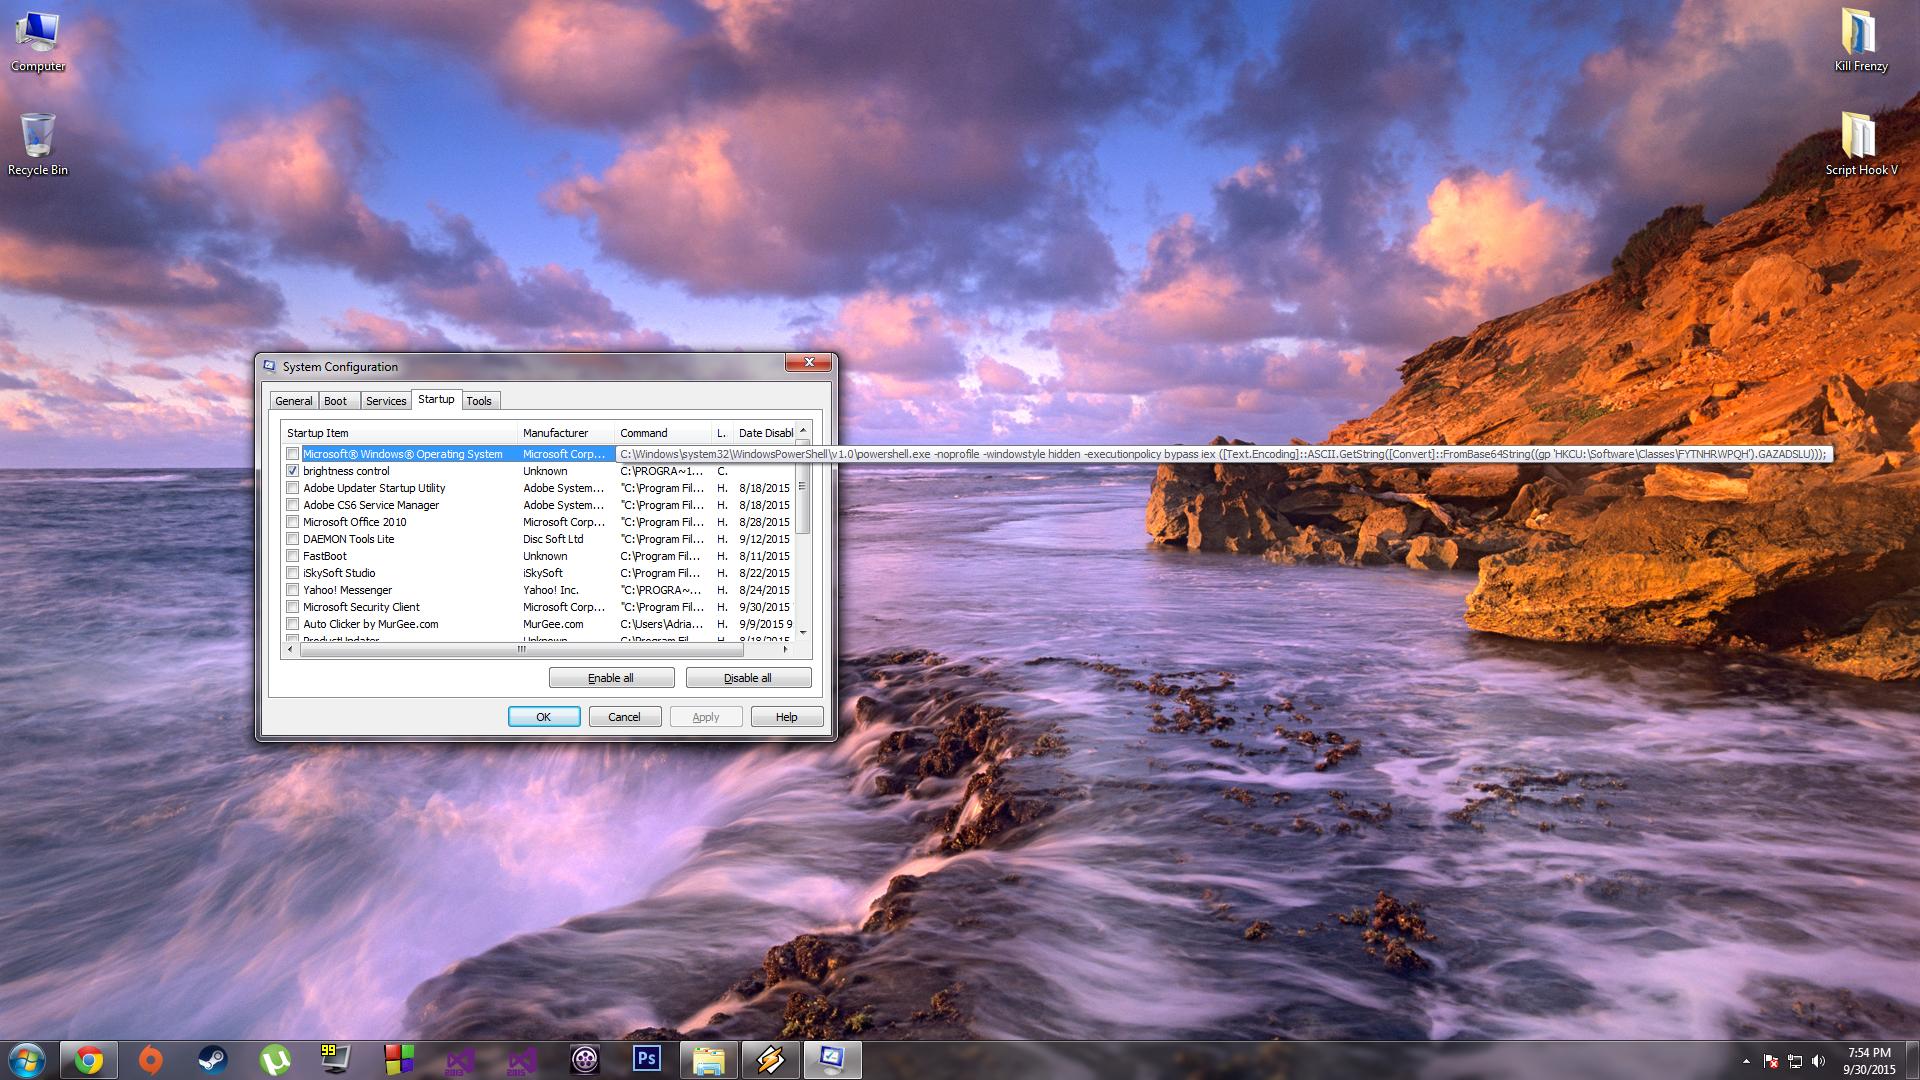Tick the Adobe Updater Startup Utility checkbox

click(x=293, y=488)
